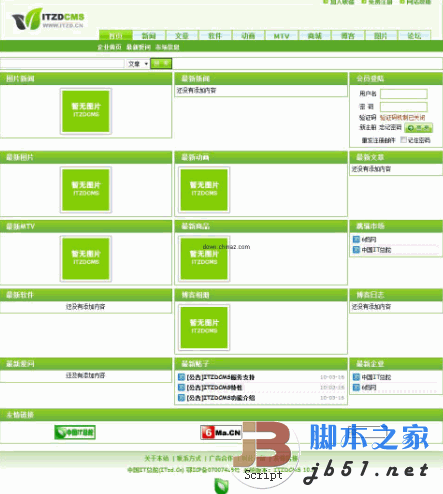
Task: Open the 联系方式 footer link
Action: click(189, 458)
